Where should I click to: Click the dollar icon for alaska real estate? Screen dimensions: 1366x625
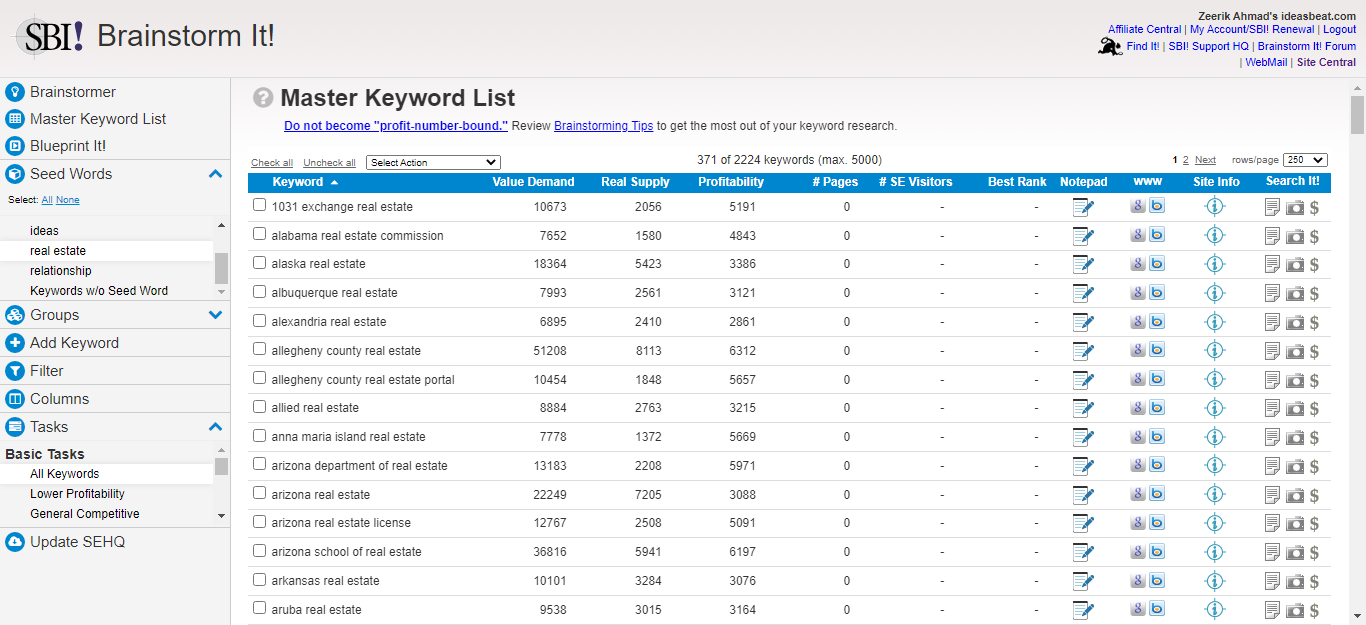[x=1314, y=265]
